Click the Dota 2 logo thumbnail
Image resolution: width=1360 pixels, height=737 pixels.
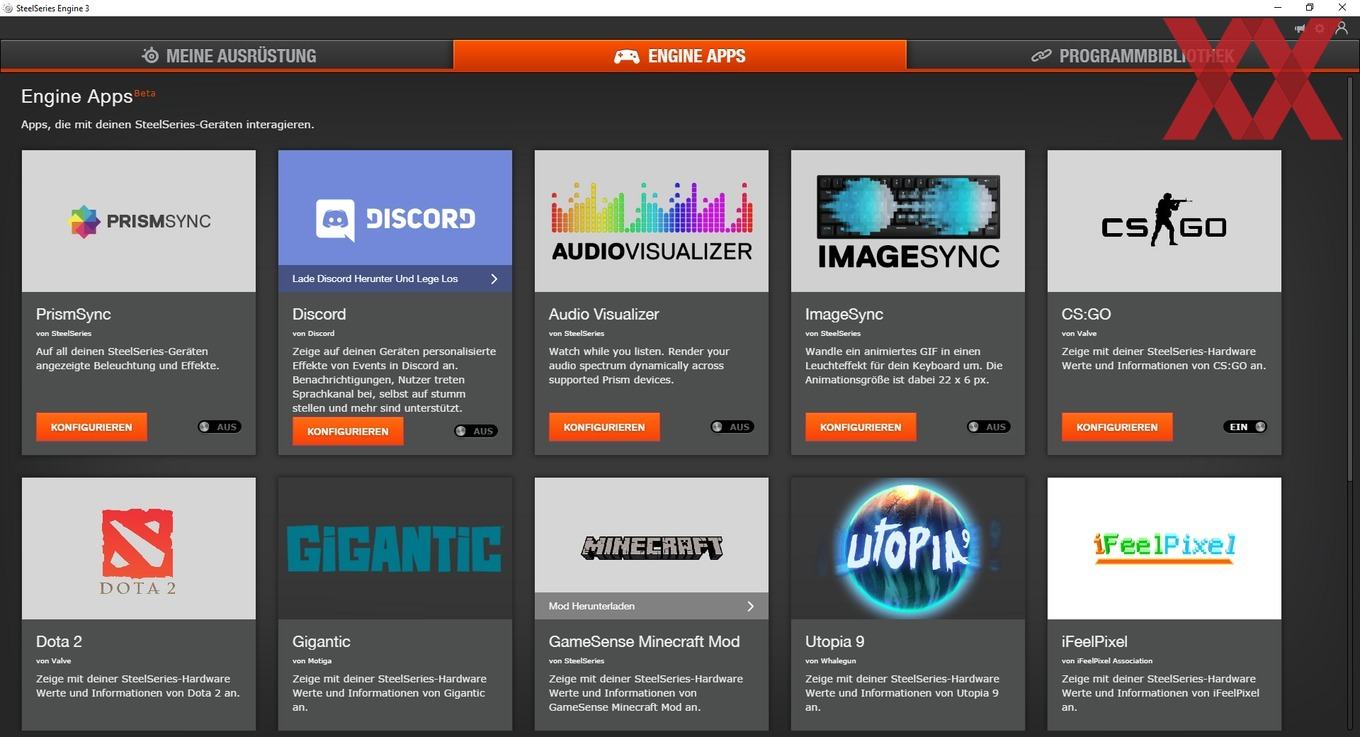coord(139,548)
